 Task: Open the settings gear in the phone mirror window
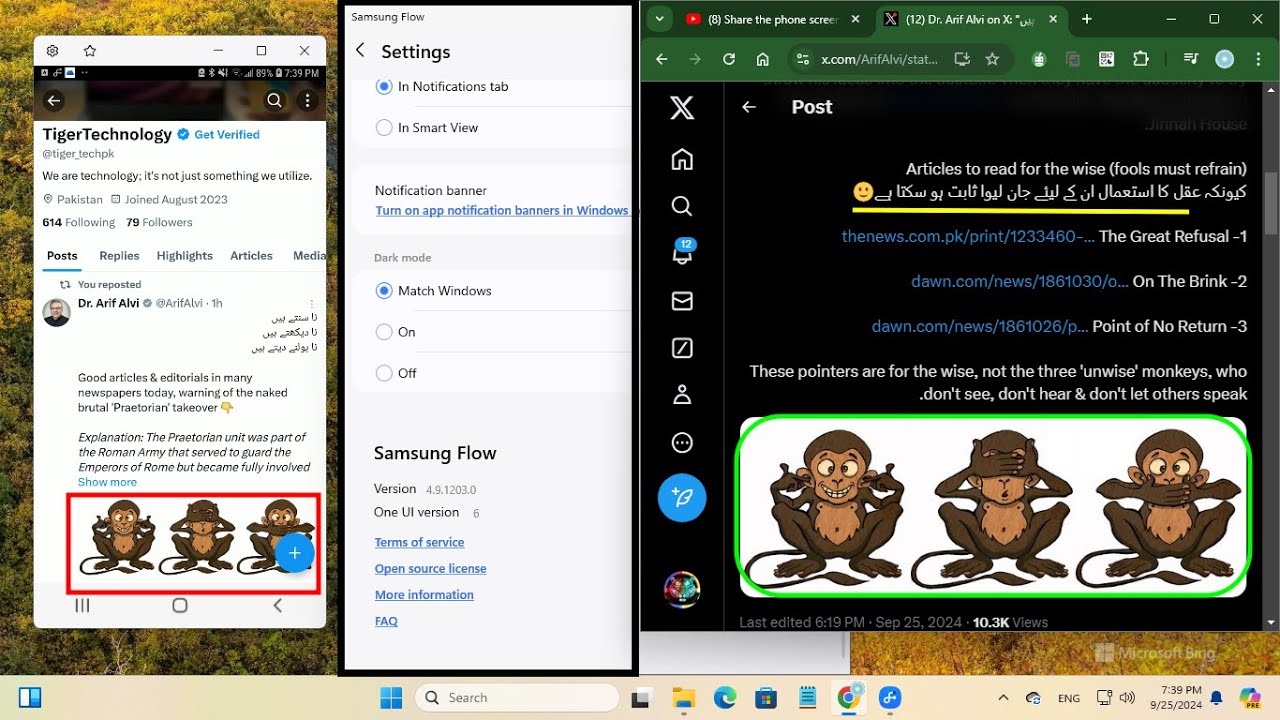click(52, 51)
